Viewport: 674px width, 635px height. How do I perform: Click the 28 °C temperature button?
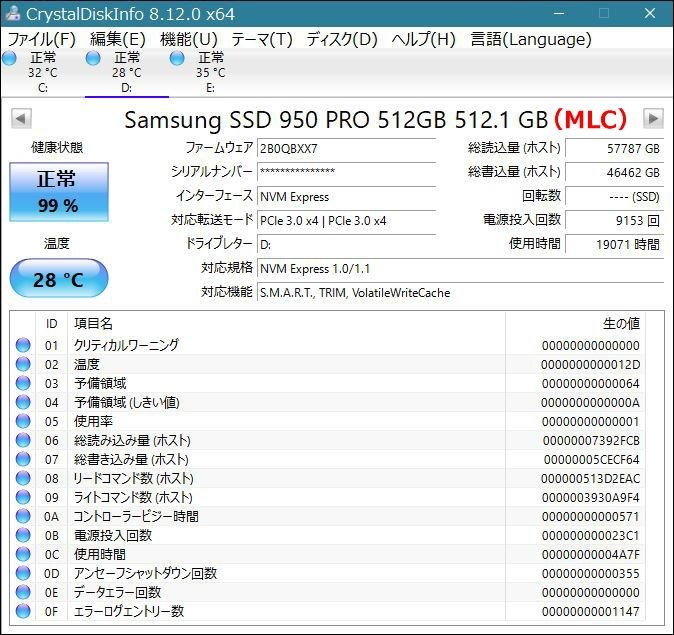pyautogui.click(x=59, y=278)
